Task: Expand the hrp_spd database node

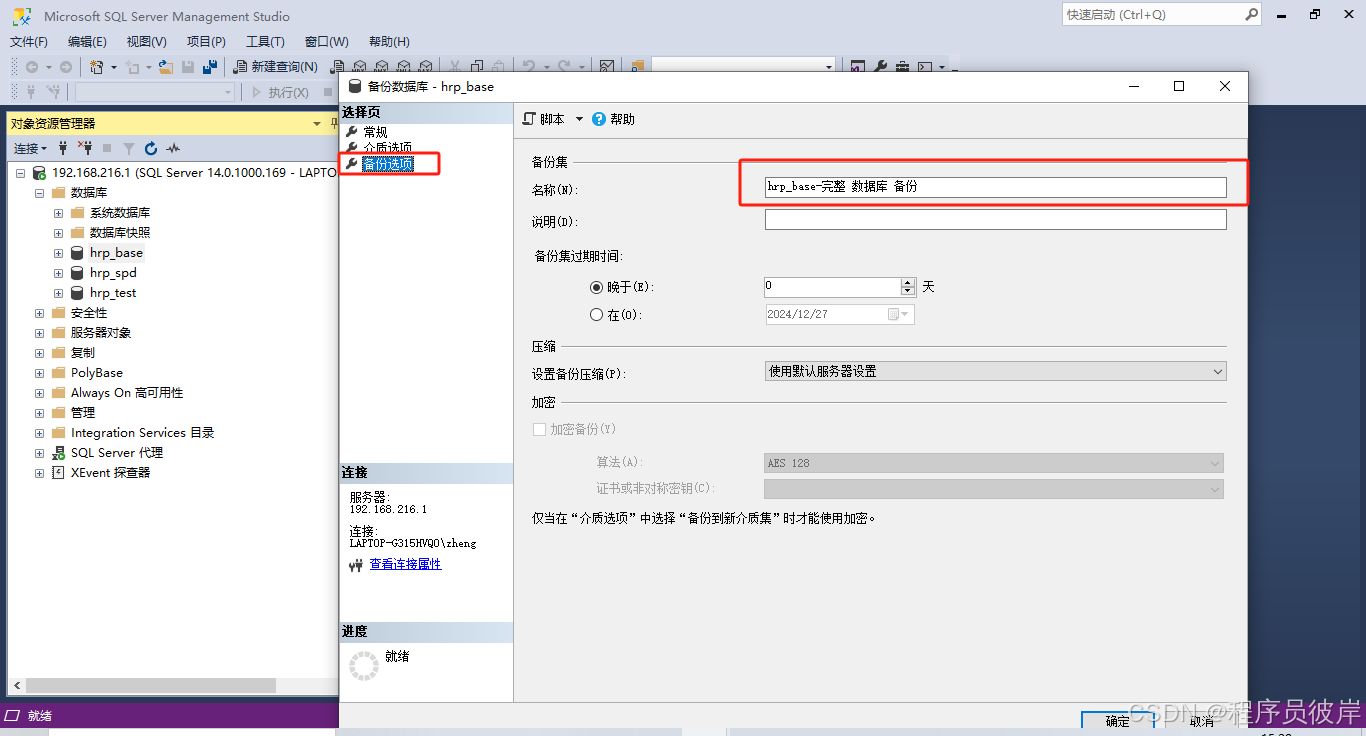Action: (57, 272)
